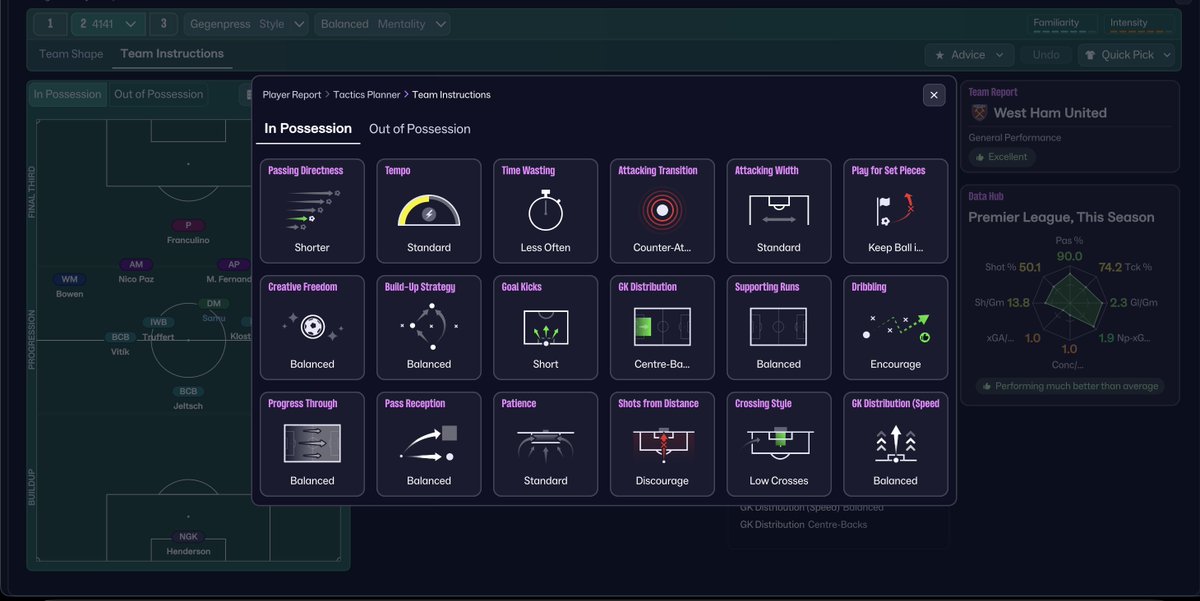Select the Creative Freedom card
The width and height of the screenshot is (1200, 601).
312,327
